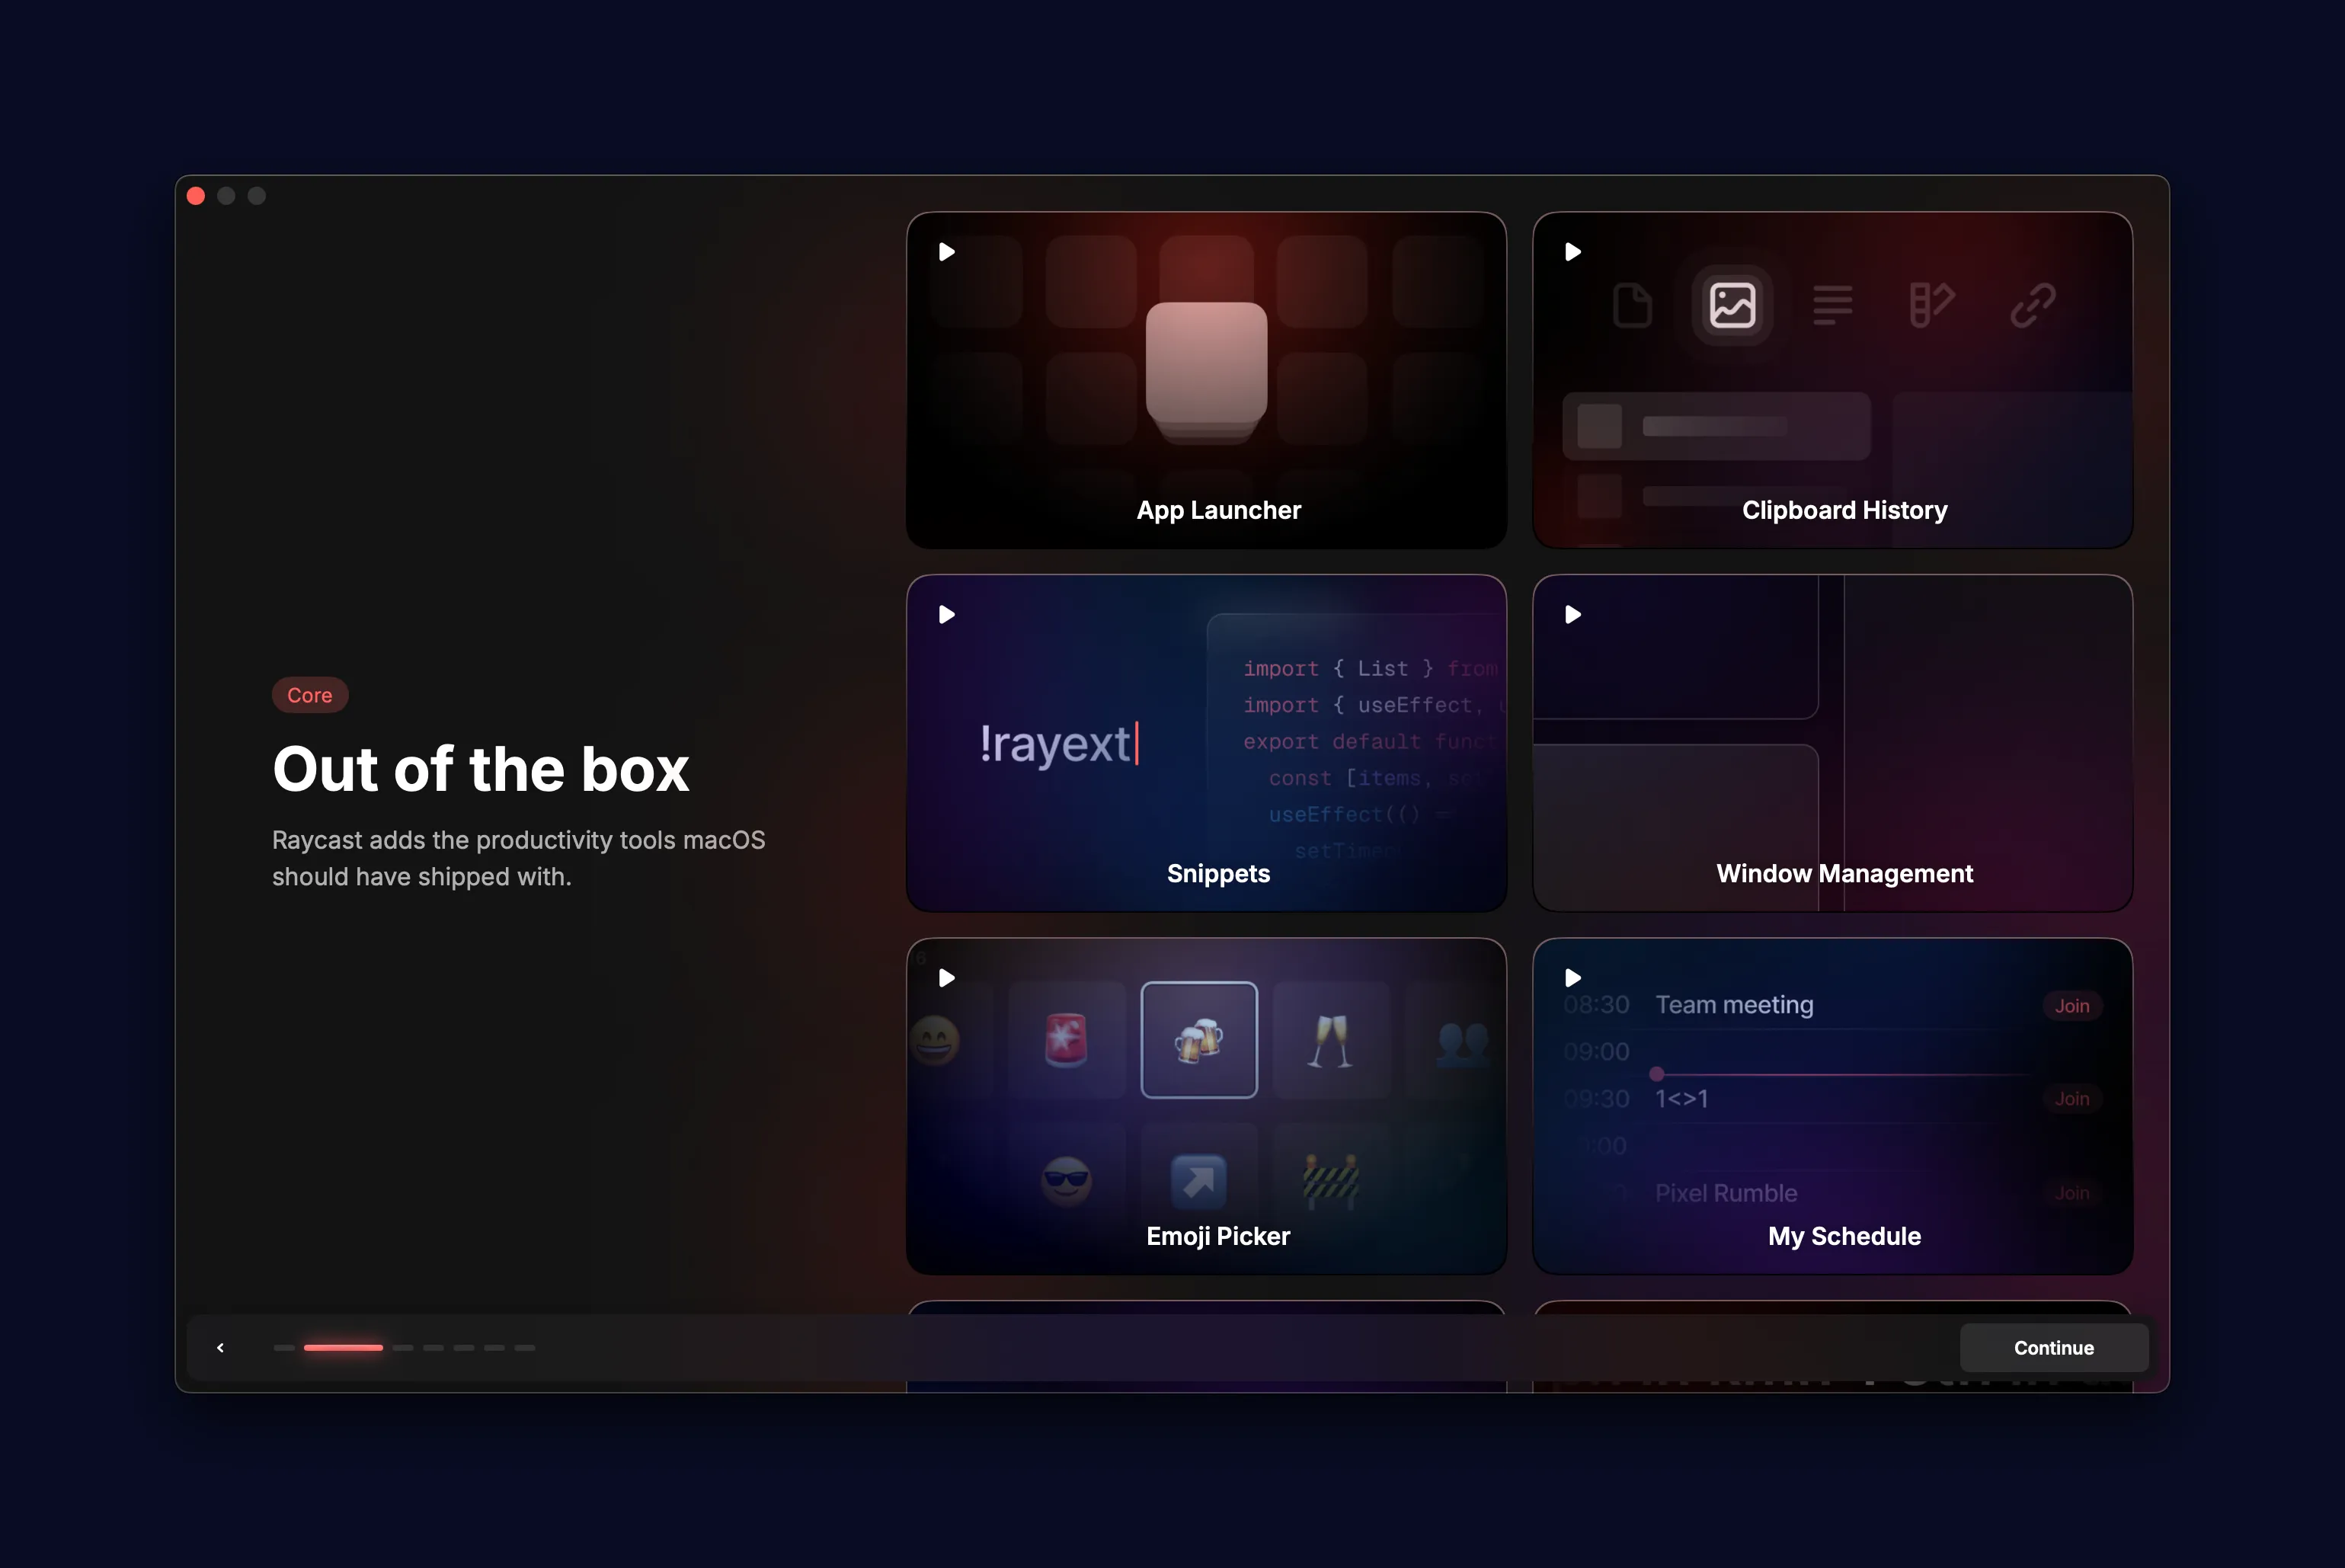
Task: Select the beer mugs emoji
Action: pos(1198,1040)
